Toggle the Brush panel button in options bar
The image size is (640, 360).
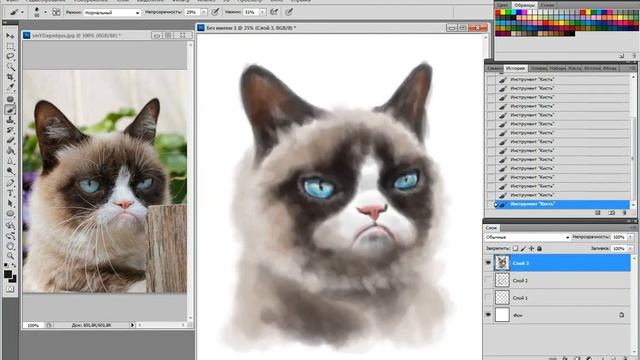point(56,12)
